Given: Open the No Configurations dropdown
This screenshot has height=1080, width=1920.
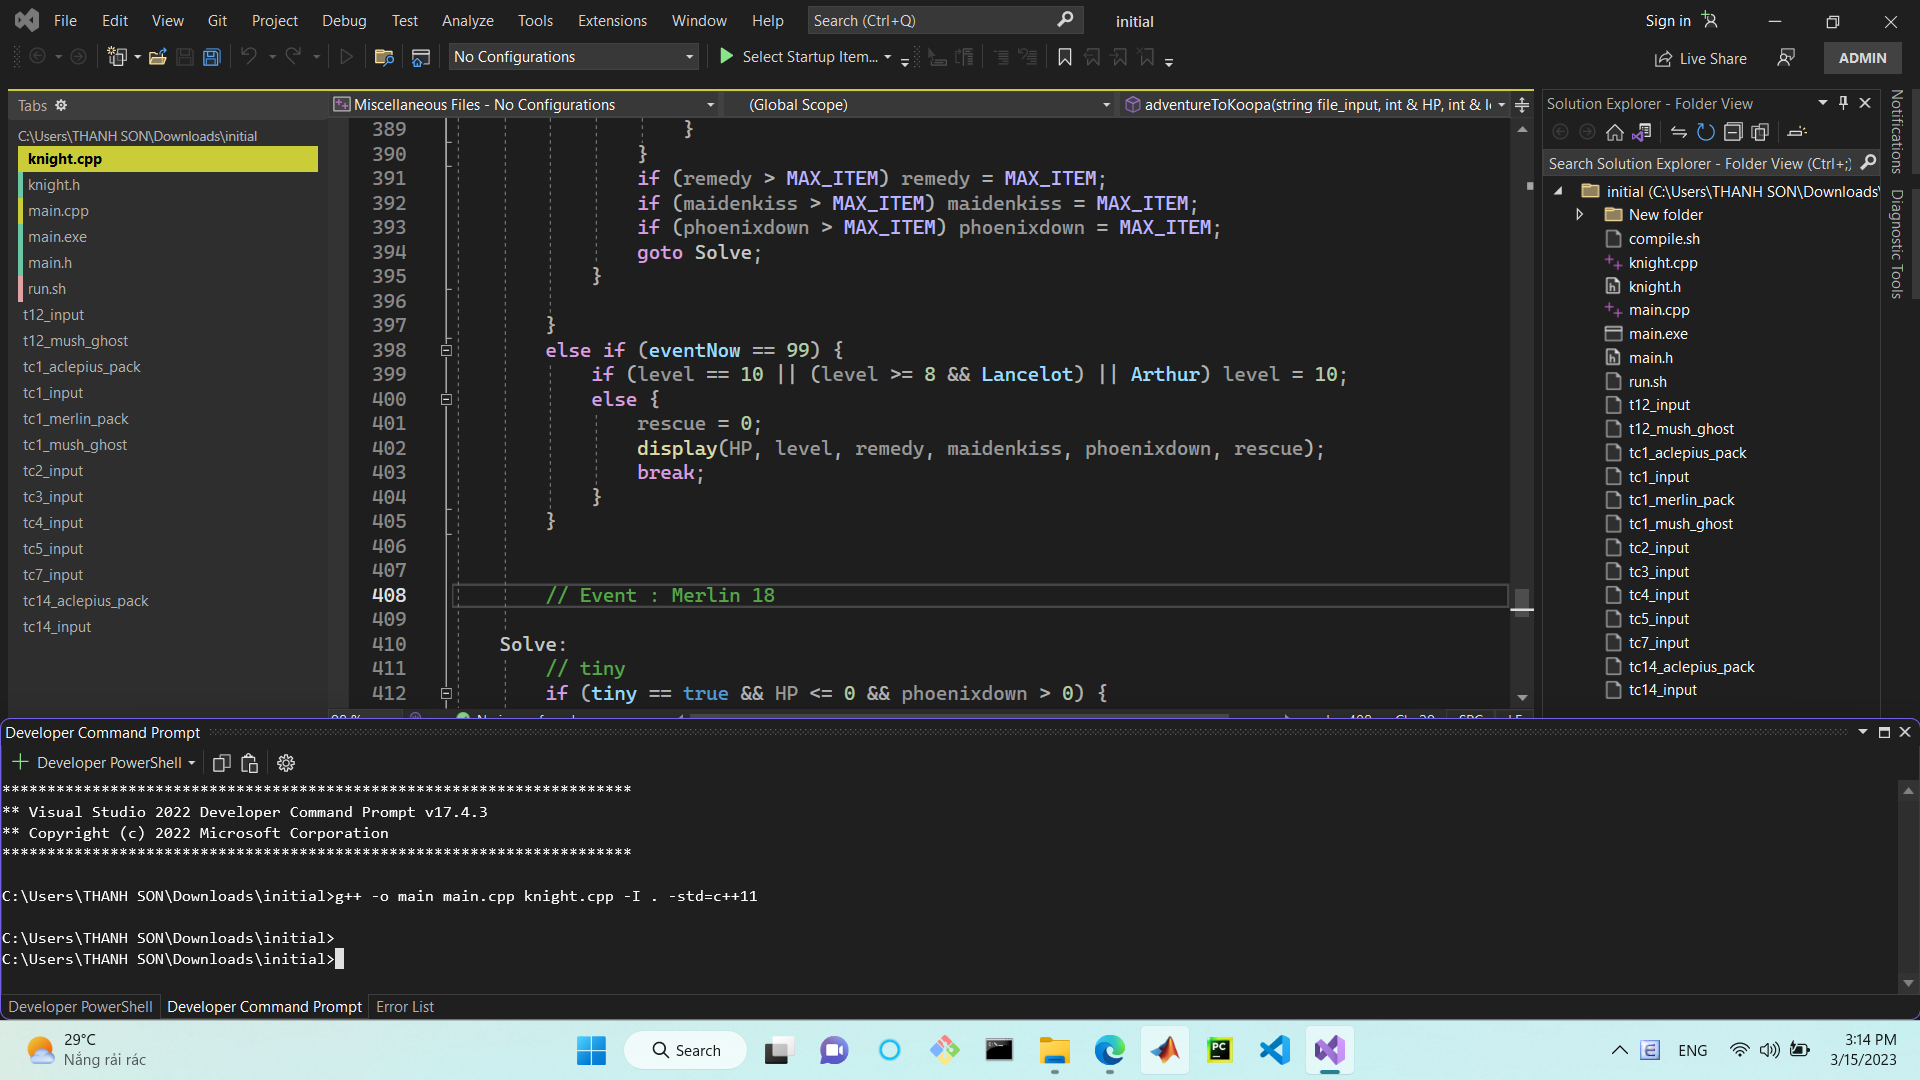Looking at the screenshot, I should (572, 57).
